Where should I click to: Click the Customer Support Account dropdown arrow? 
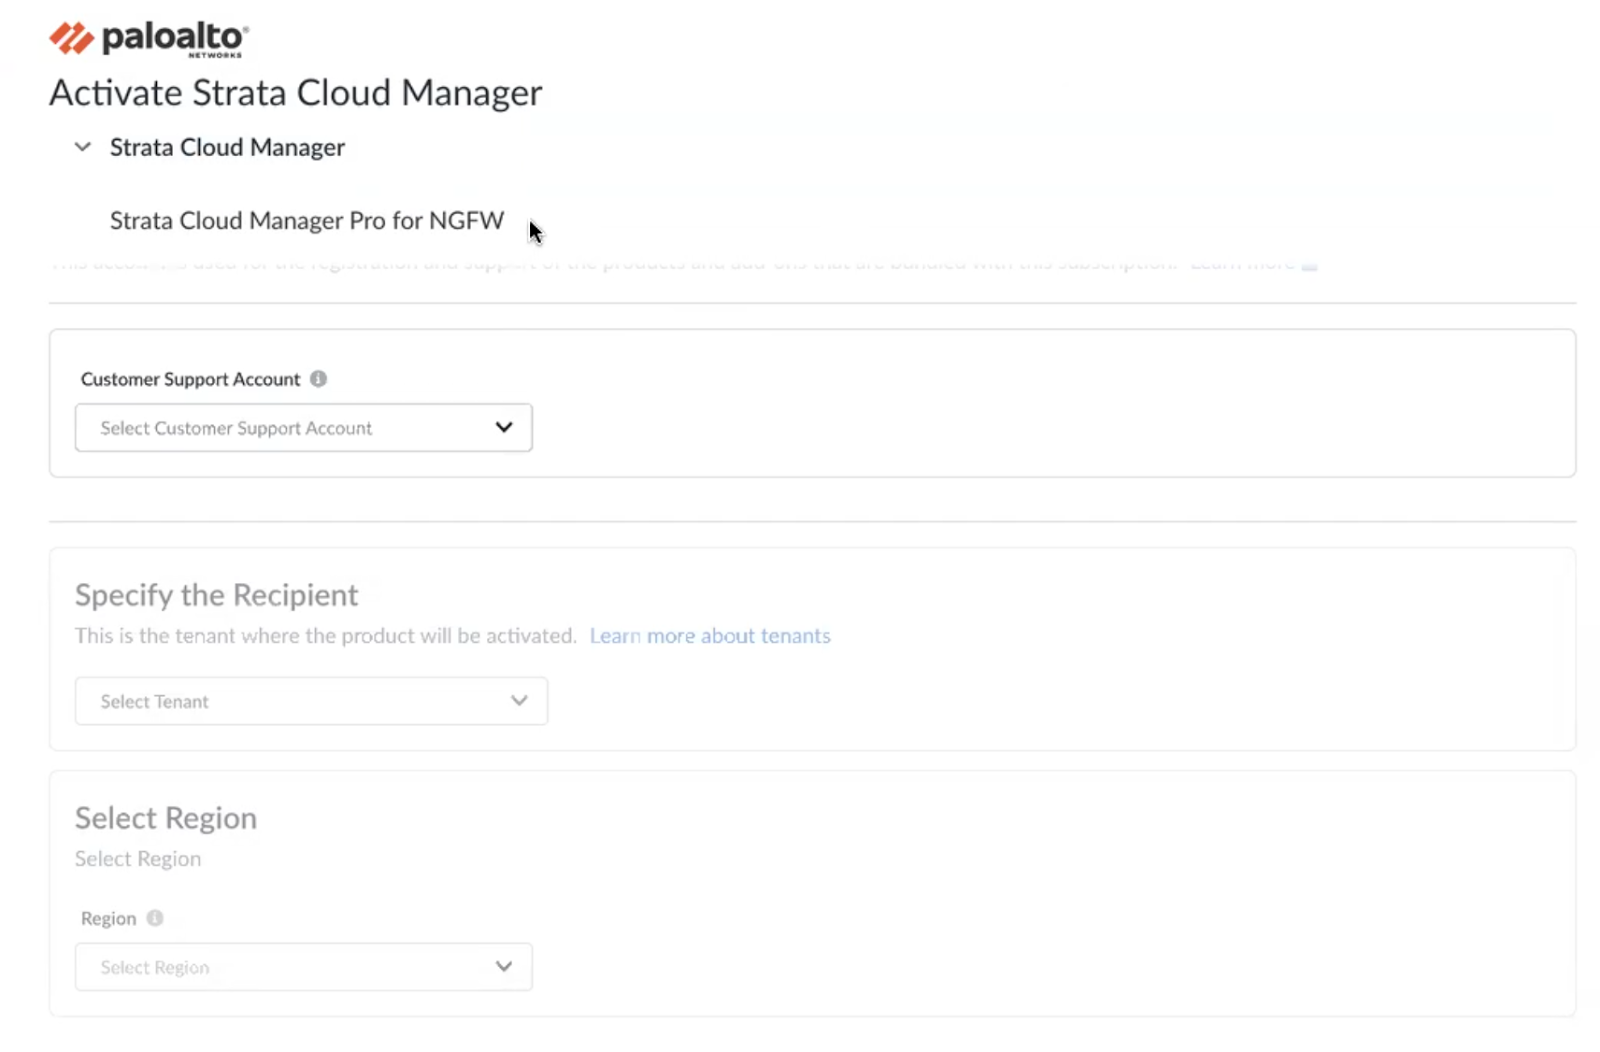tap(504, 428)
